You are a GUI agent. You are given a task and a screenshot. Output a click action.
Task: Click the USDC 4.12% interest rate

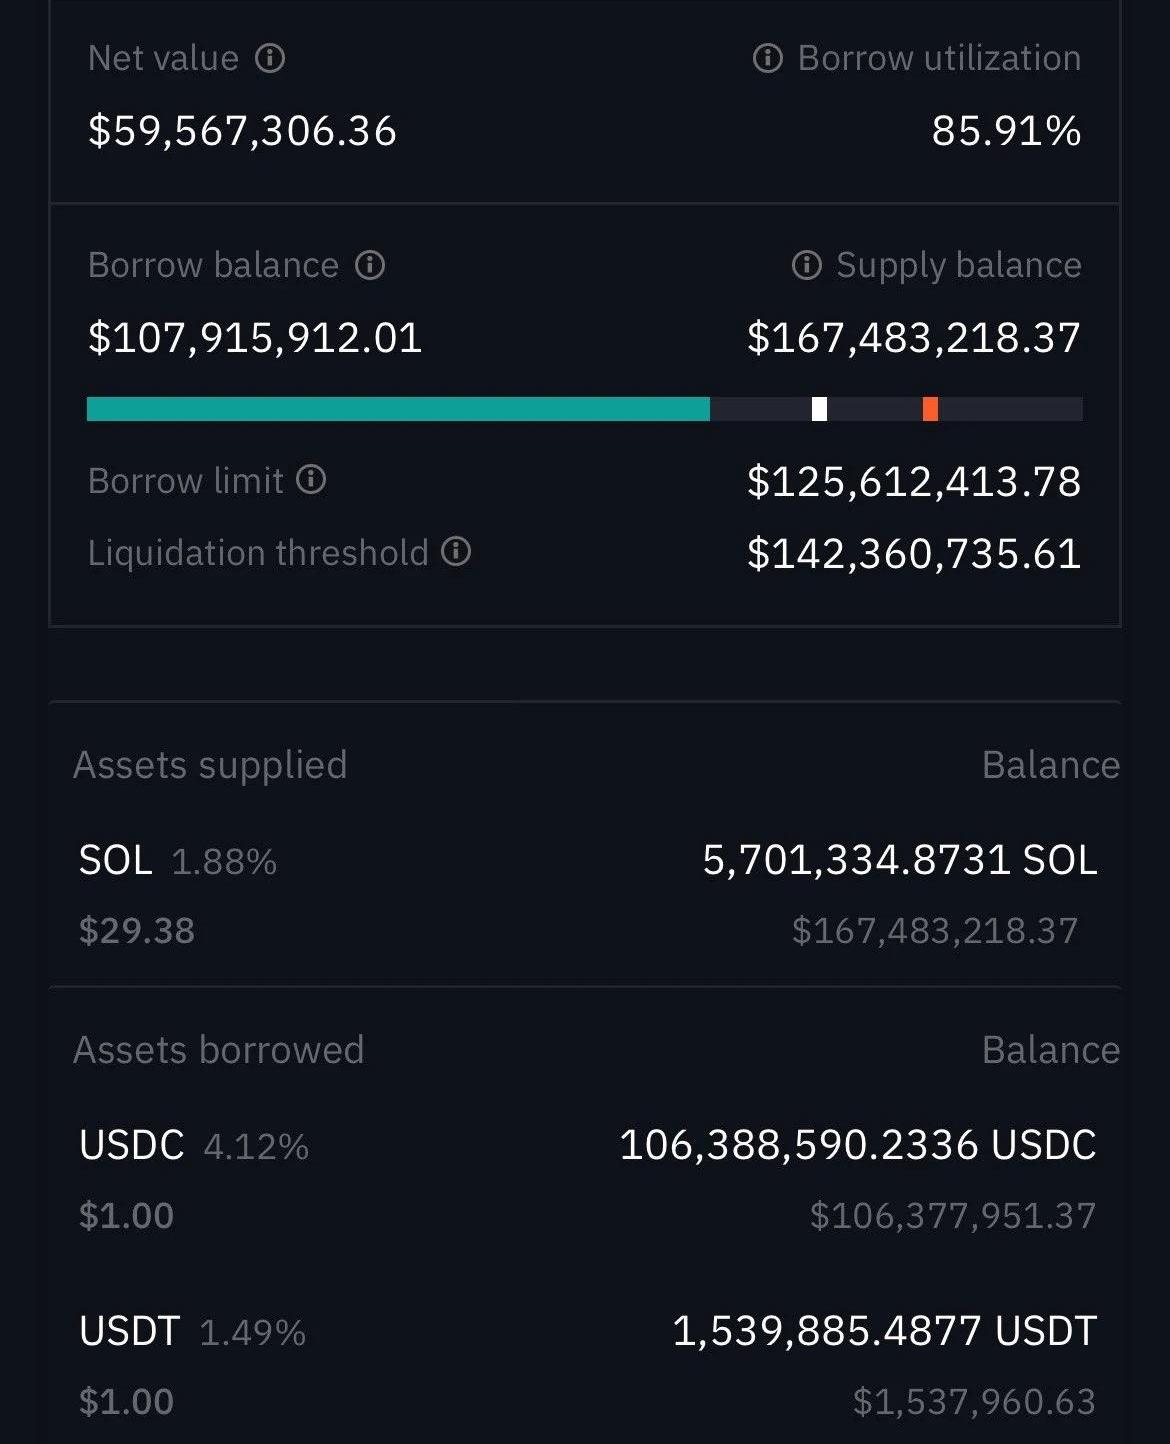click(256, 1147)
